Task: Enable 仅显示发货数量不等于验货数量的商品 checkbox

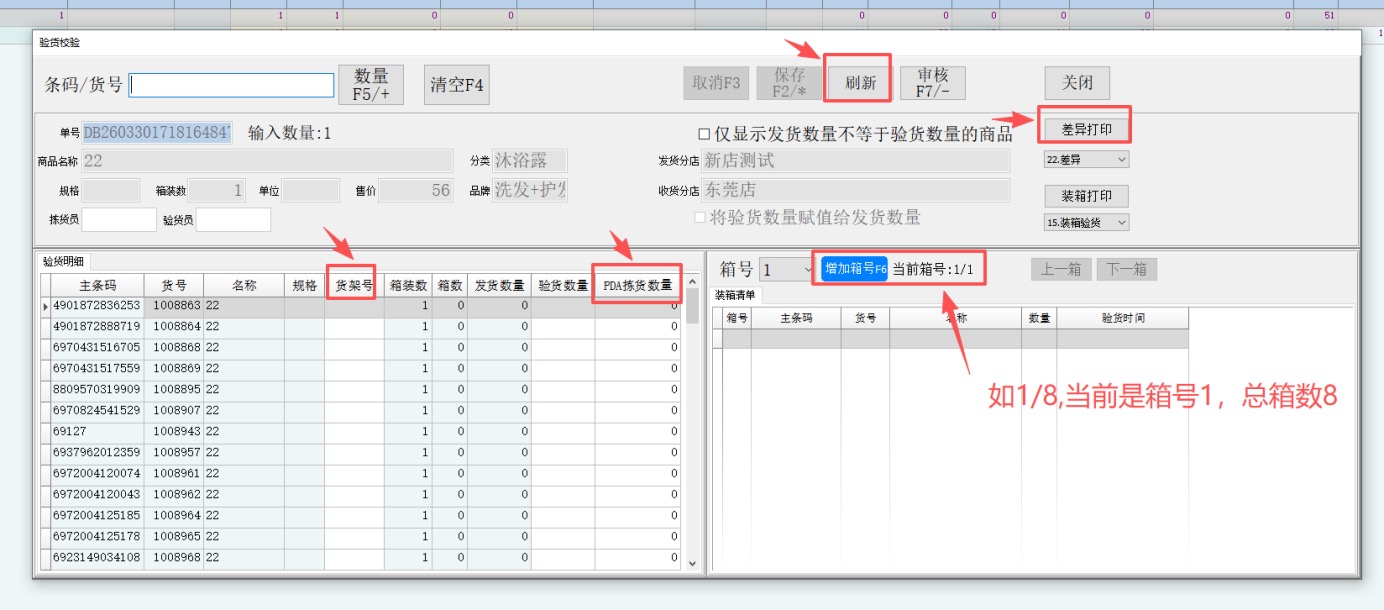Action: coord(704,134)
